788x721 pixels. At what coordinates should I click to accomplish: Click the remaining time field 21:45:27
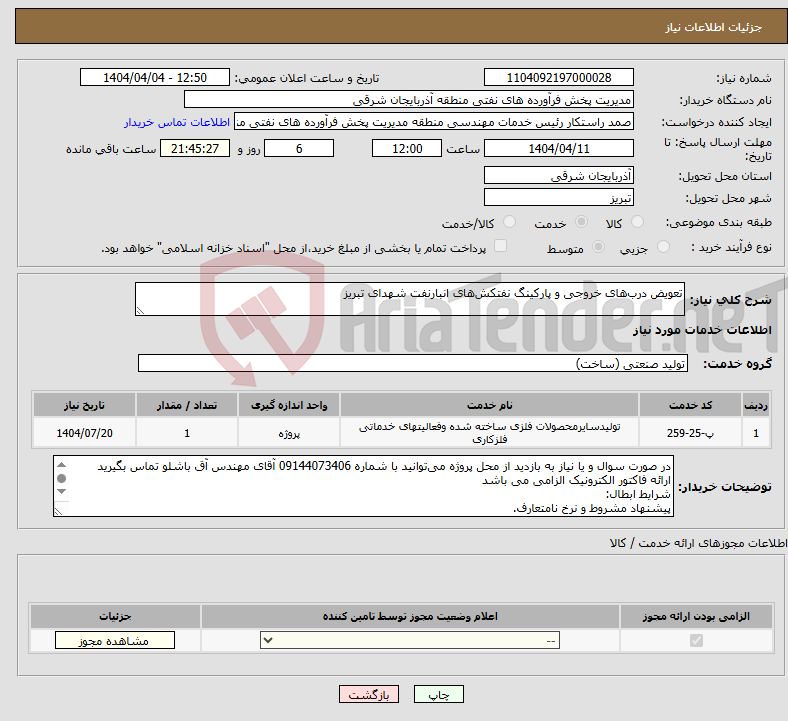[x=195, y=149]
